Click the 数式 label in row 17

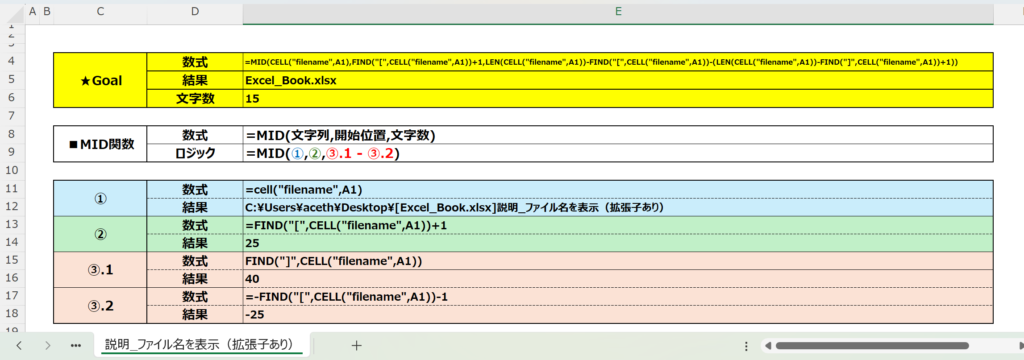tap(195, 297)
